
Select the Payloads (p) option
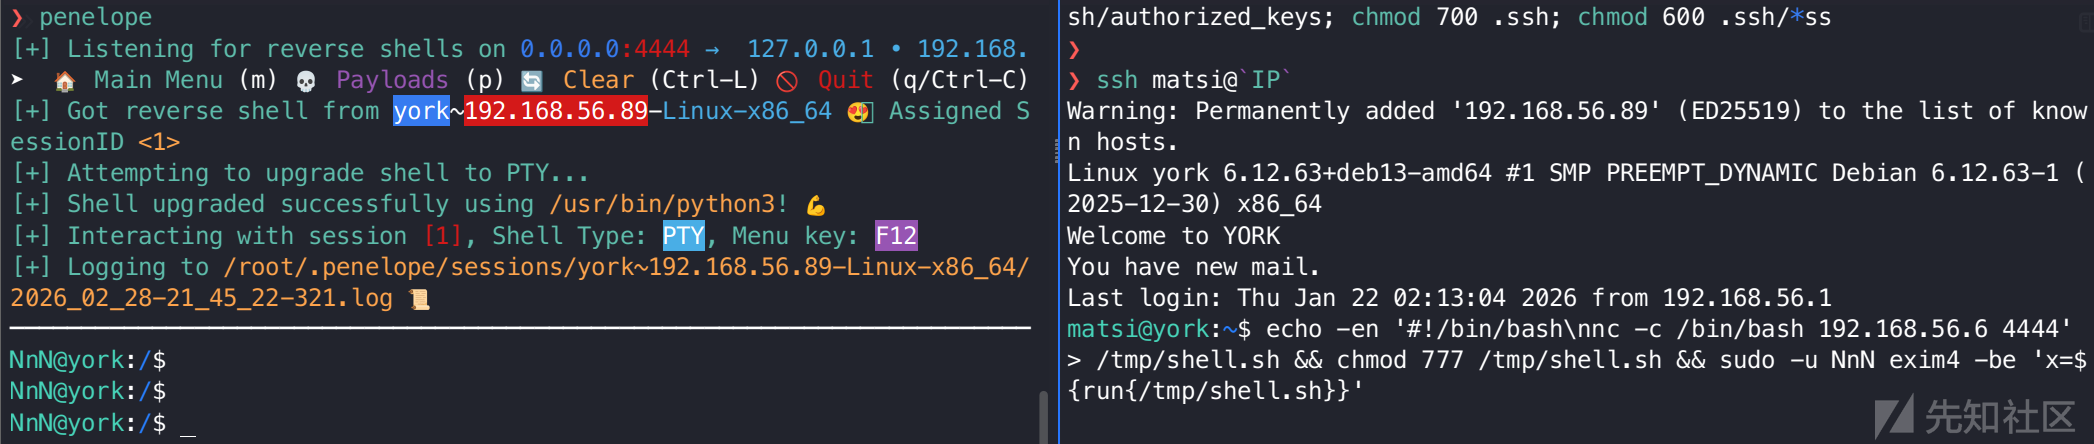click(420, 80)
